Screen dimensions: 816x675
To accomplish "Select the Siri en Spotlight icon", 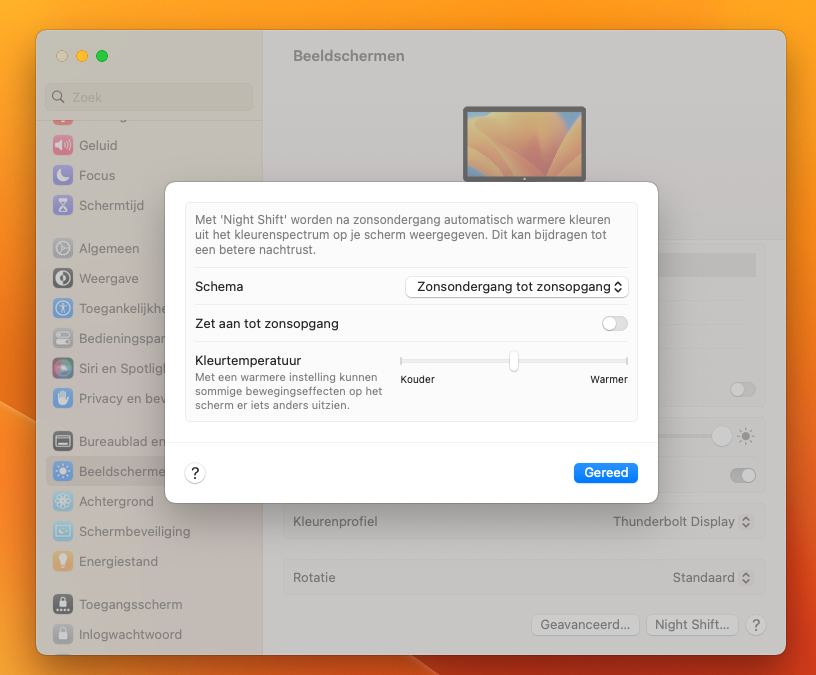I will (x=63, y=368).
